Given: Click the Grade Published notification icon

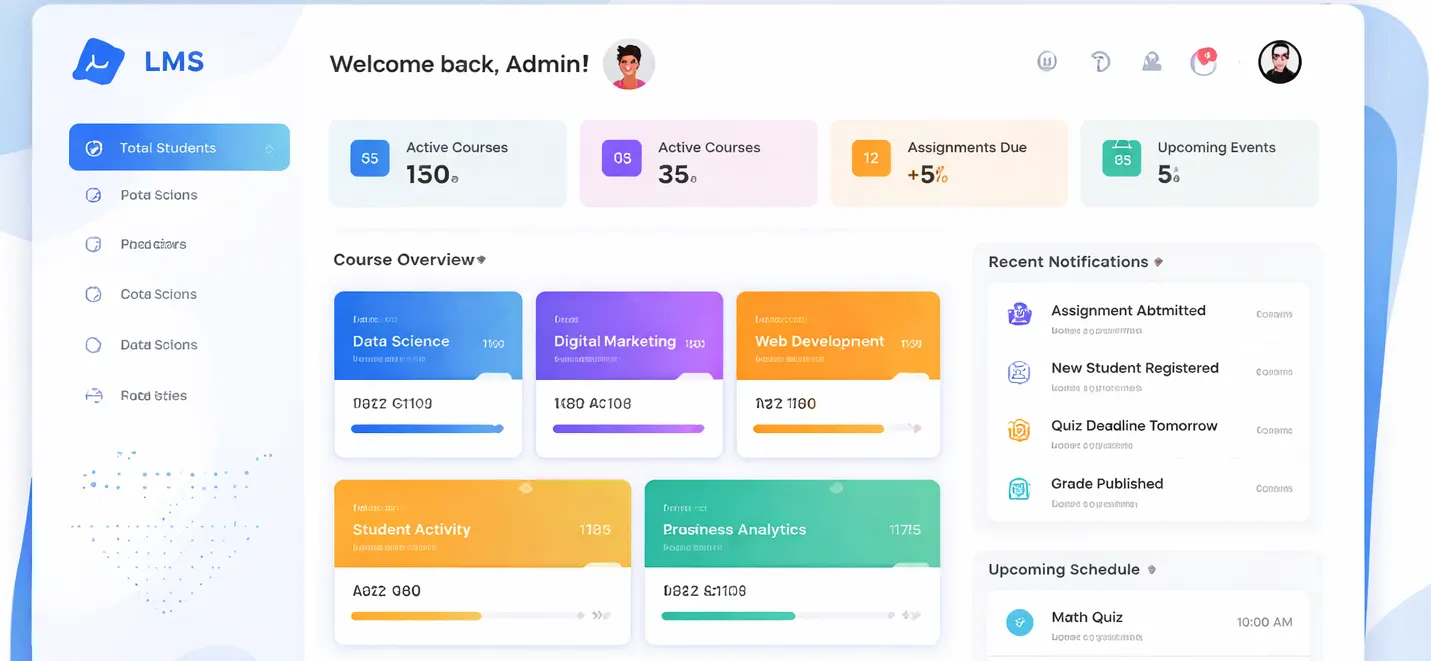Looking at the screenshot, I should 1019,489.
